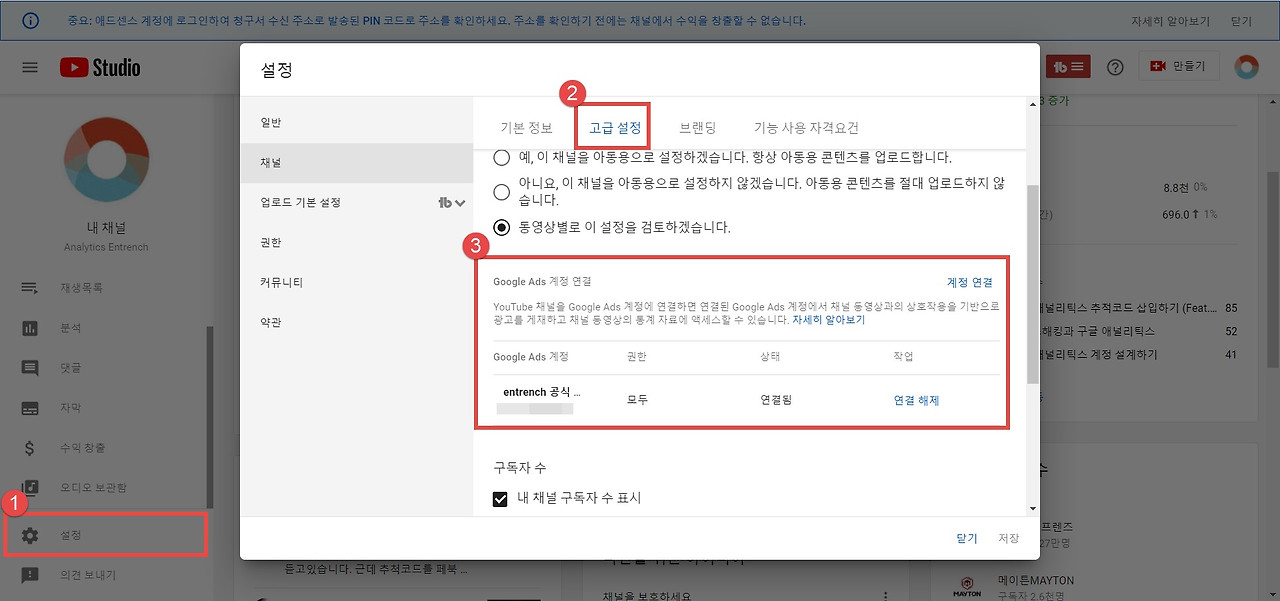This screenshot has height=601, width=1280.
Task: Click 자세히 알아보기 link in Google Ads section
Action: click(x=828, y=320)
